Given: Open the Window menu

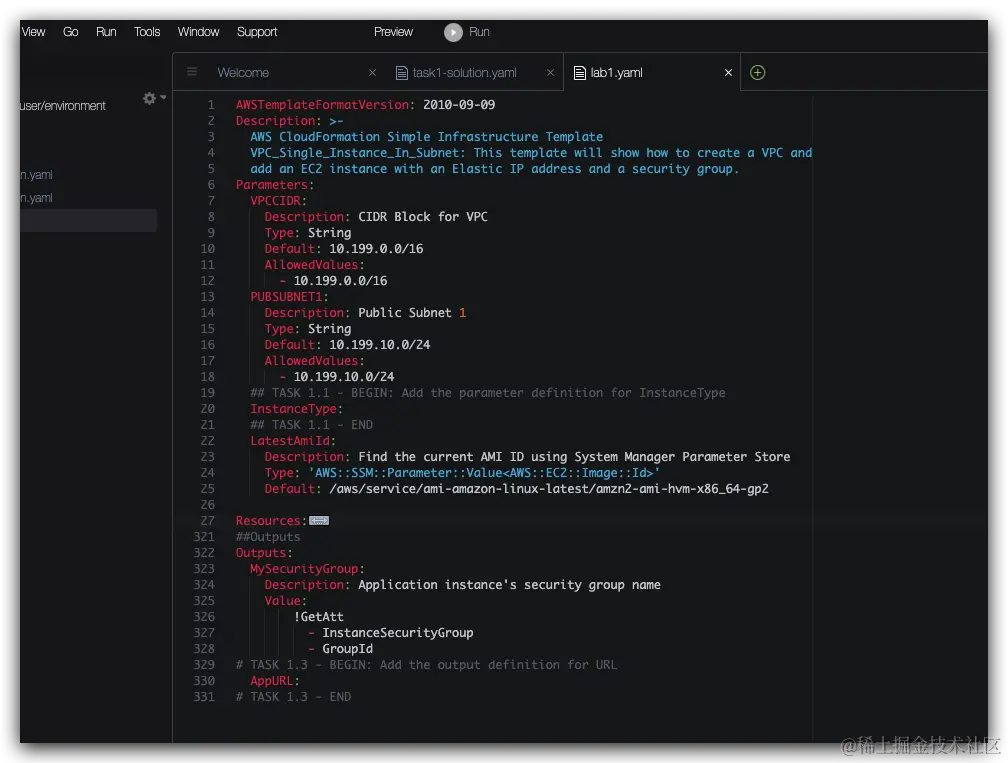Looking at the screenshot, I should point(198,31).
